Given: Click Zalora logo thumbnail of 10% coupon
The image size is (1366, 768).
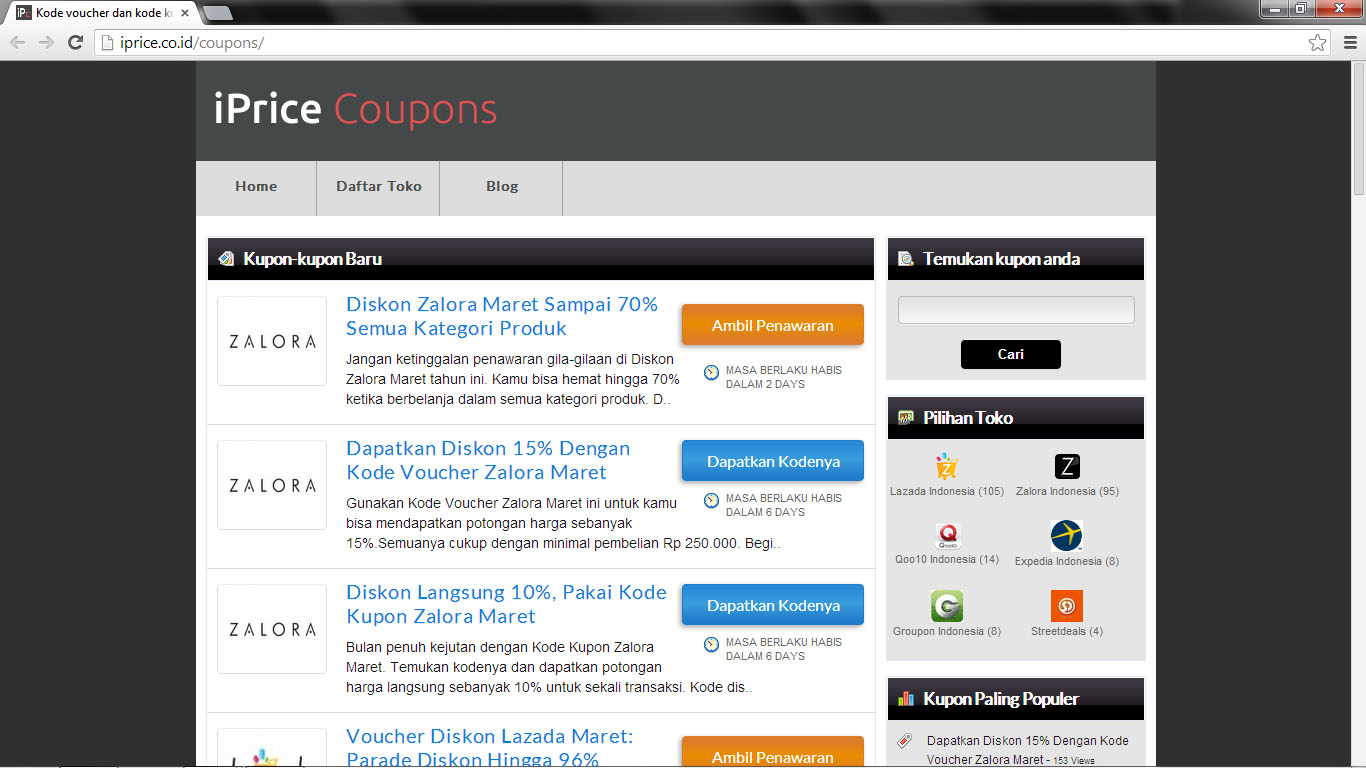Looking at the screenshot, I should point(272,629).
